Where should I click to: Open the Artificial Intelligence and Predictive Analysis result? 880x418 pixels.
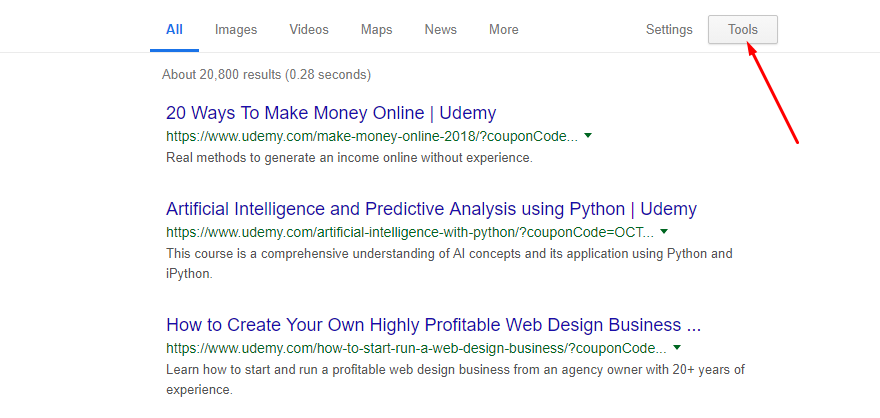tap(432, 209)
